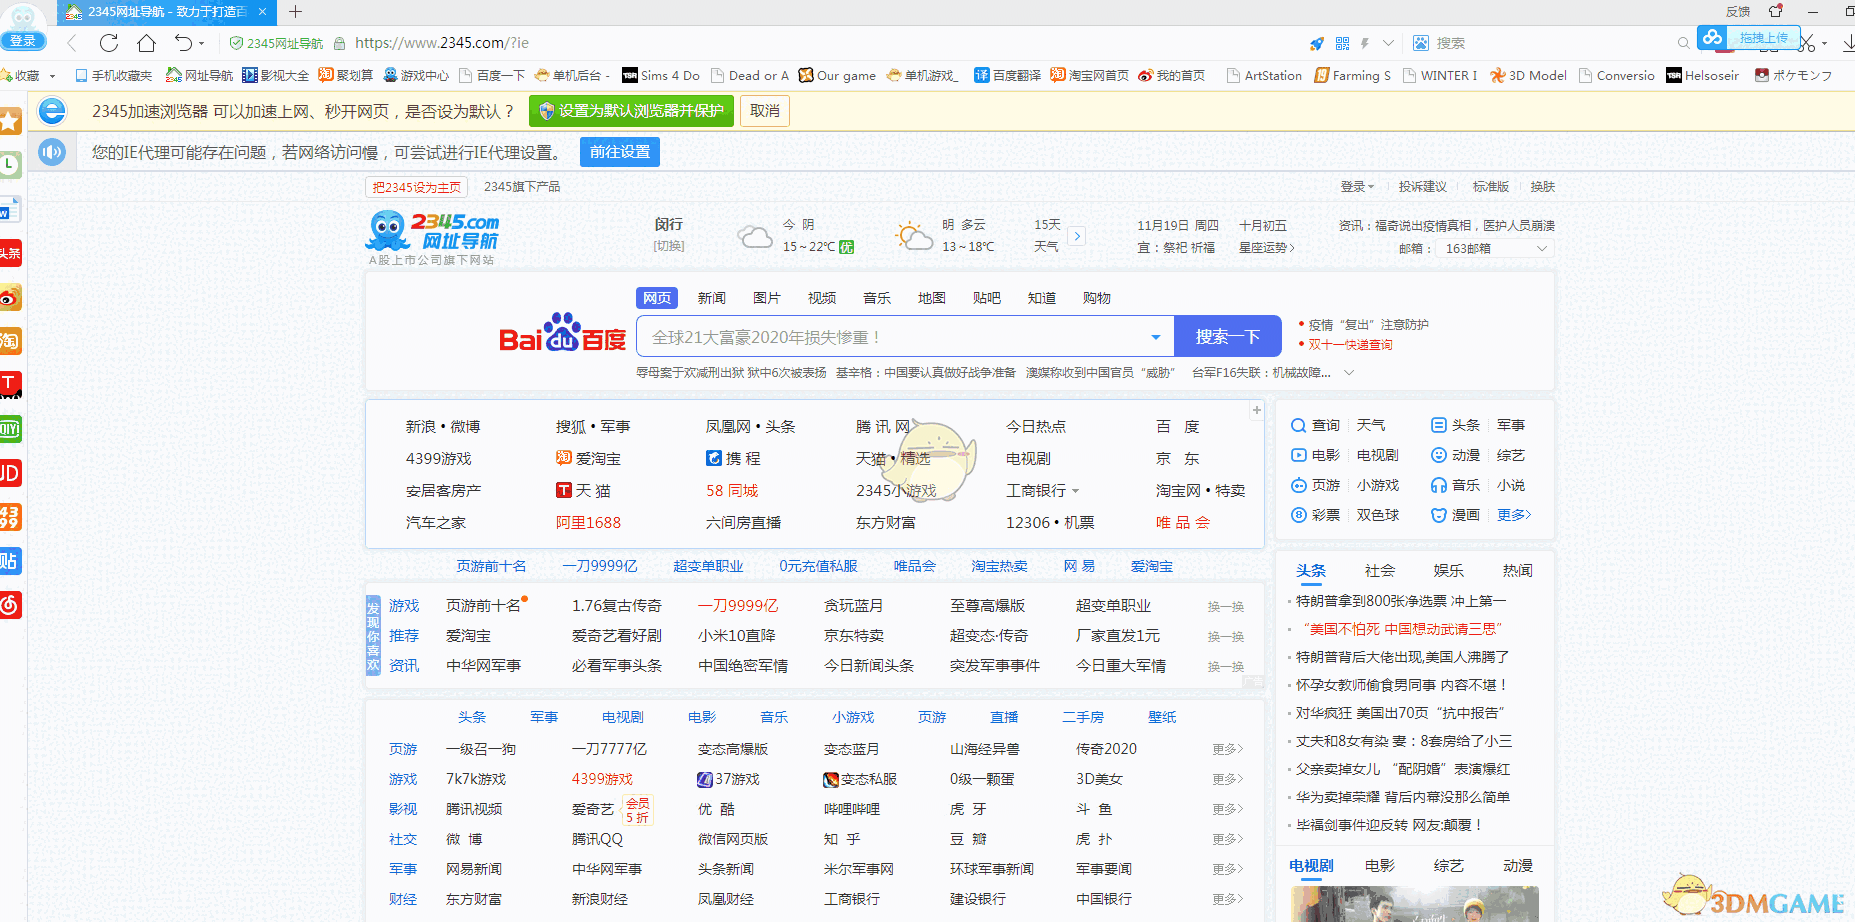Viewport: 1855px width, 922px height.
Task: Open Toutiao (头条) from the left sidebar
Action: click(x=11, y=253)
